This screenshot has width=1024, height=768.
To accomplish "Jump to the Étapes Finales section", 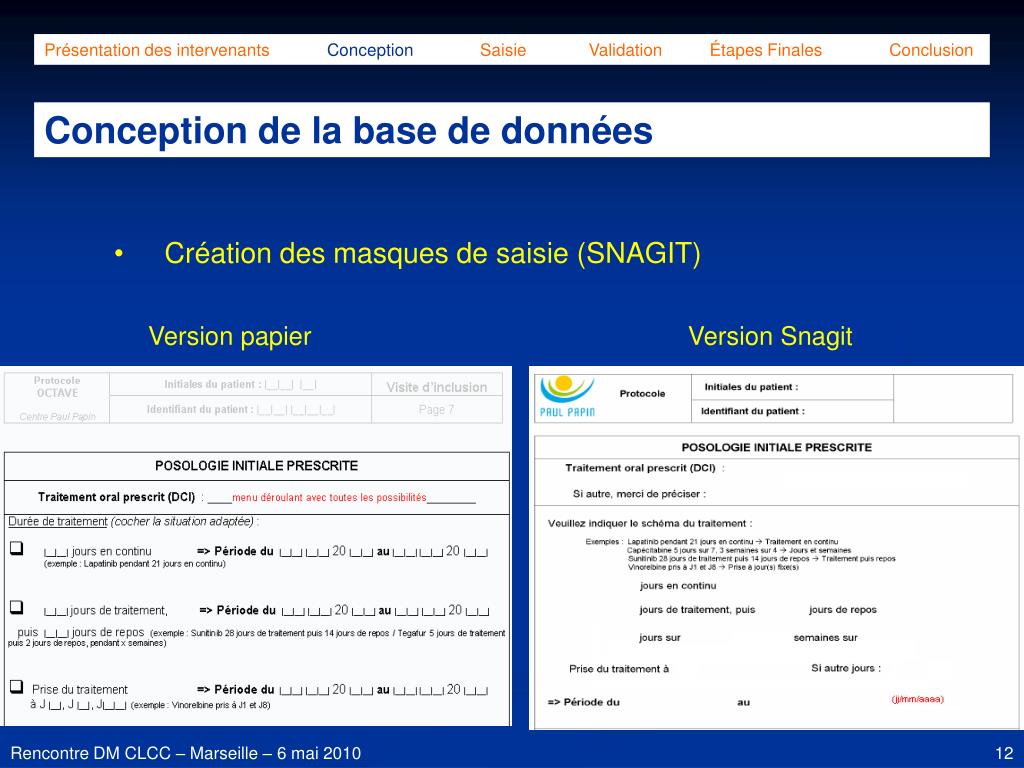I will tap(765, 50).
